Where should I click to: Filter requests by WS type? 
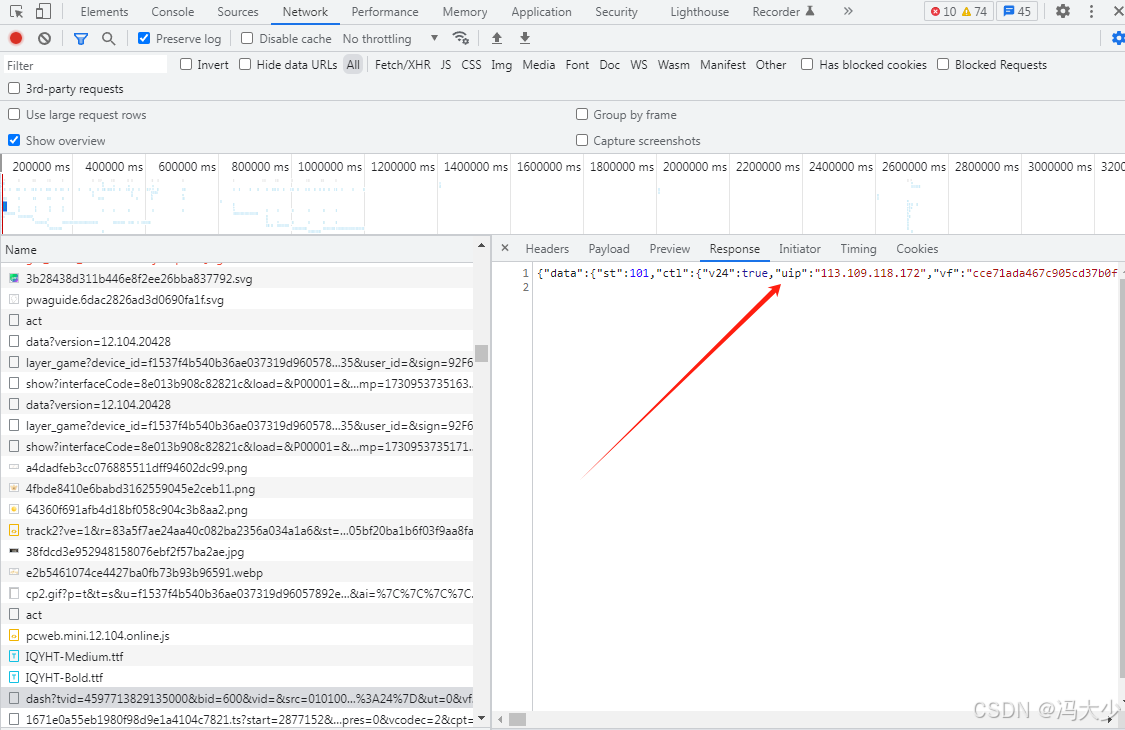tap(639, 65)
